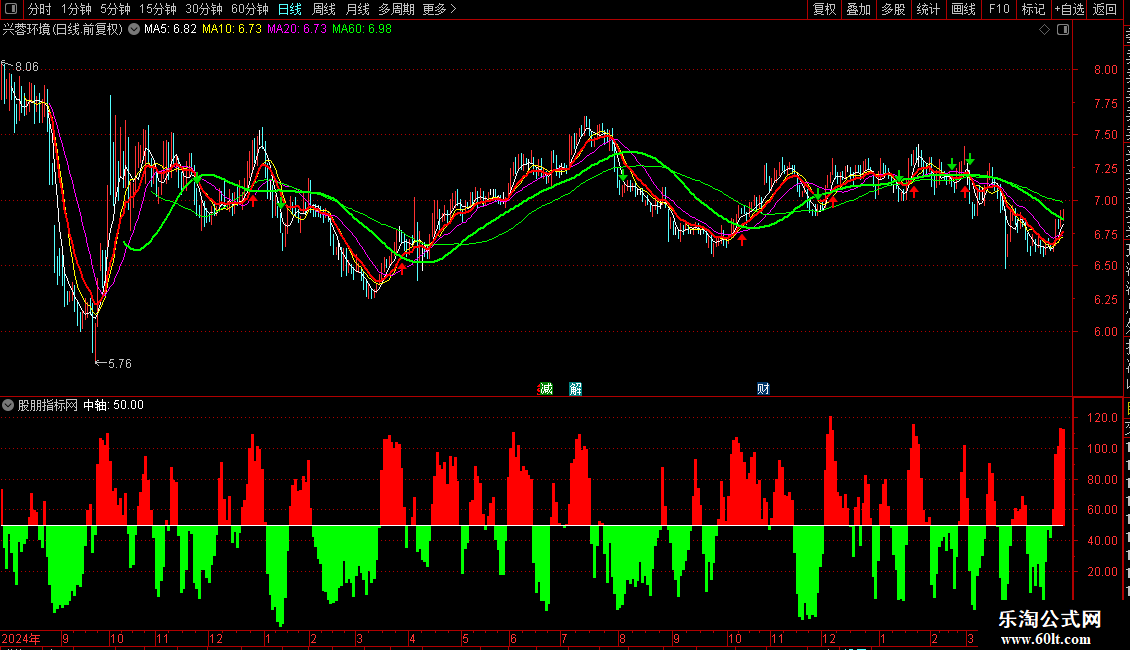Click the 20.00 indicator axis label
This screenshot has width=1130, height=650.
[1103, 571]
